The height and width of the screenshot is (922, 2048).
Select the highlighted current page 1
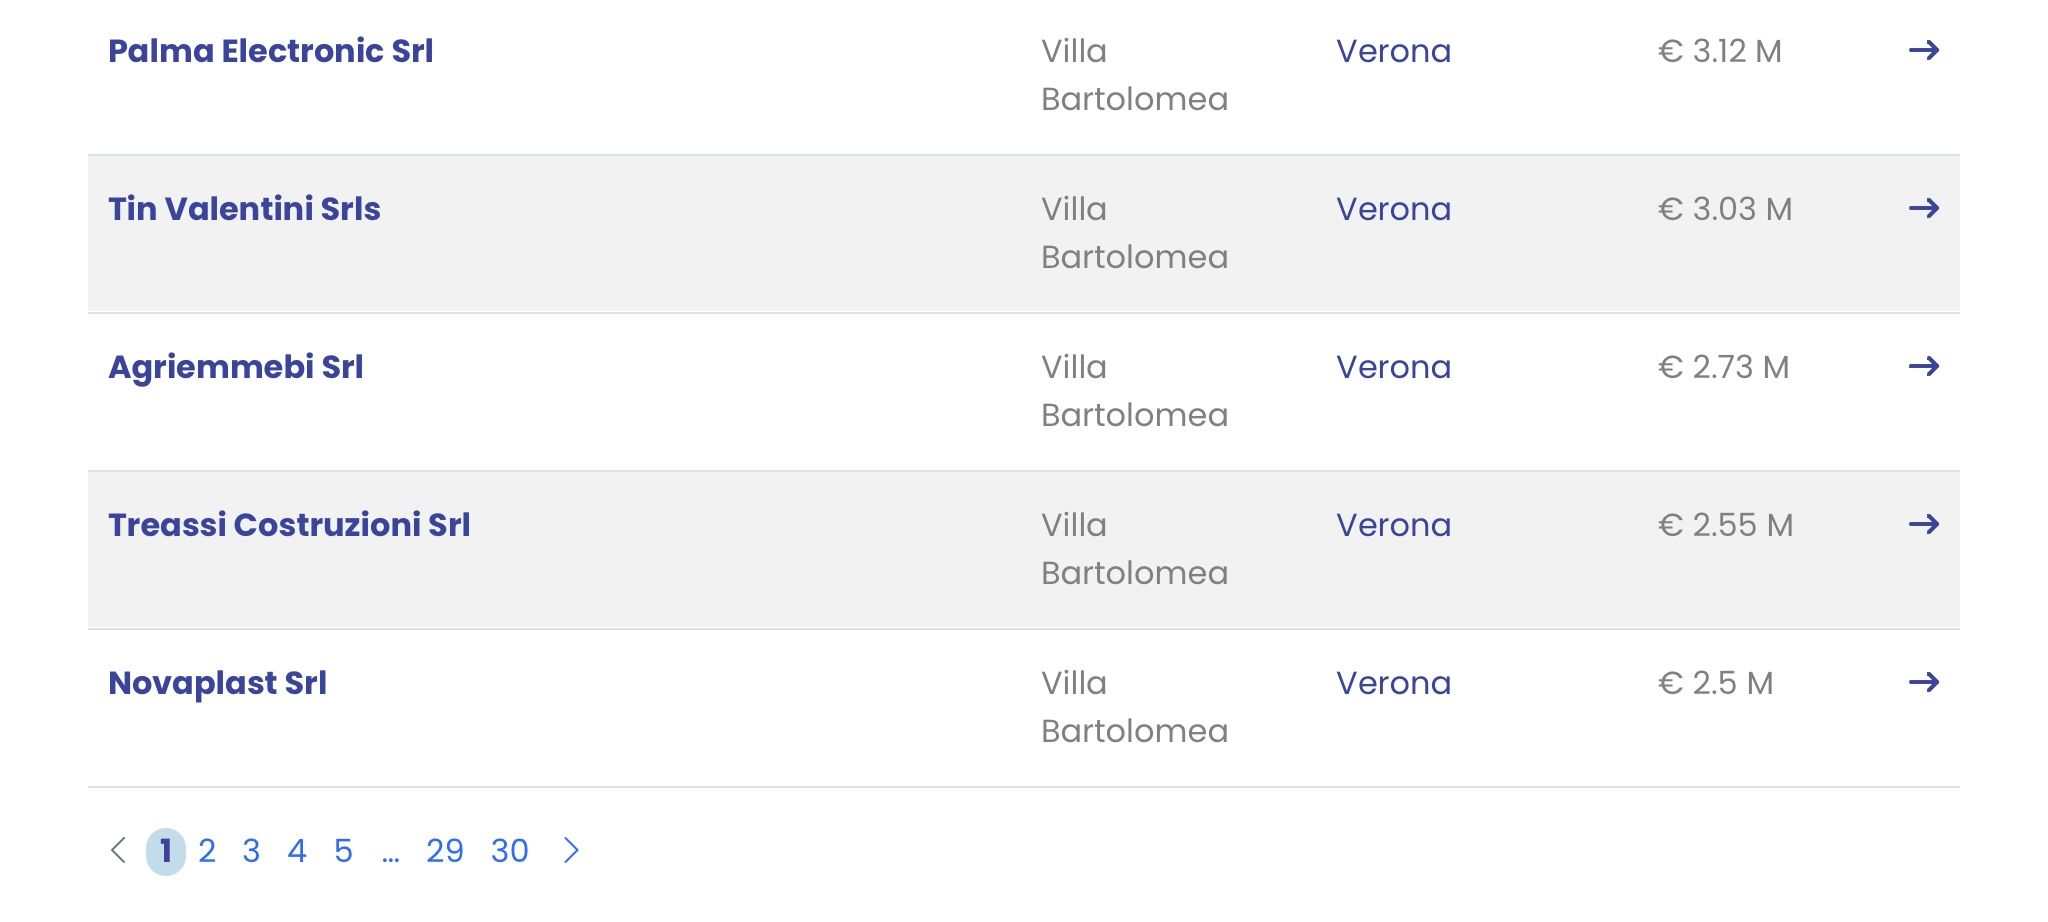pyautogui.click(x=166, y=851)
